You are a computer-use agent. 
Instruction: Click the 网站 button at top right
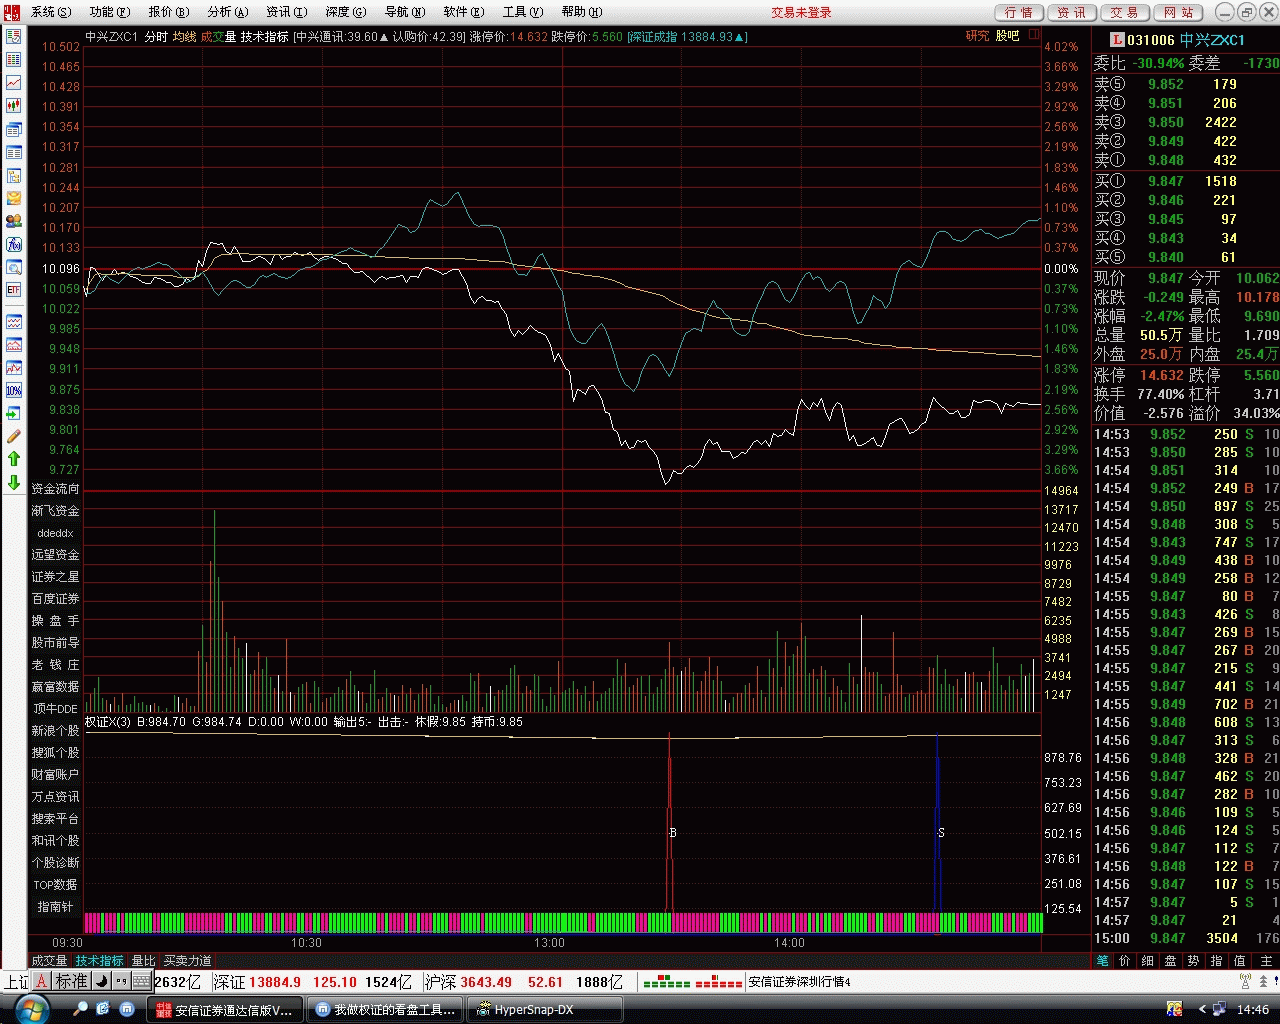1179,12
